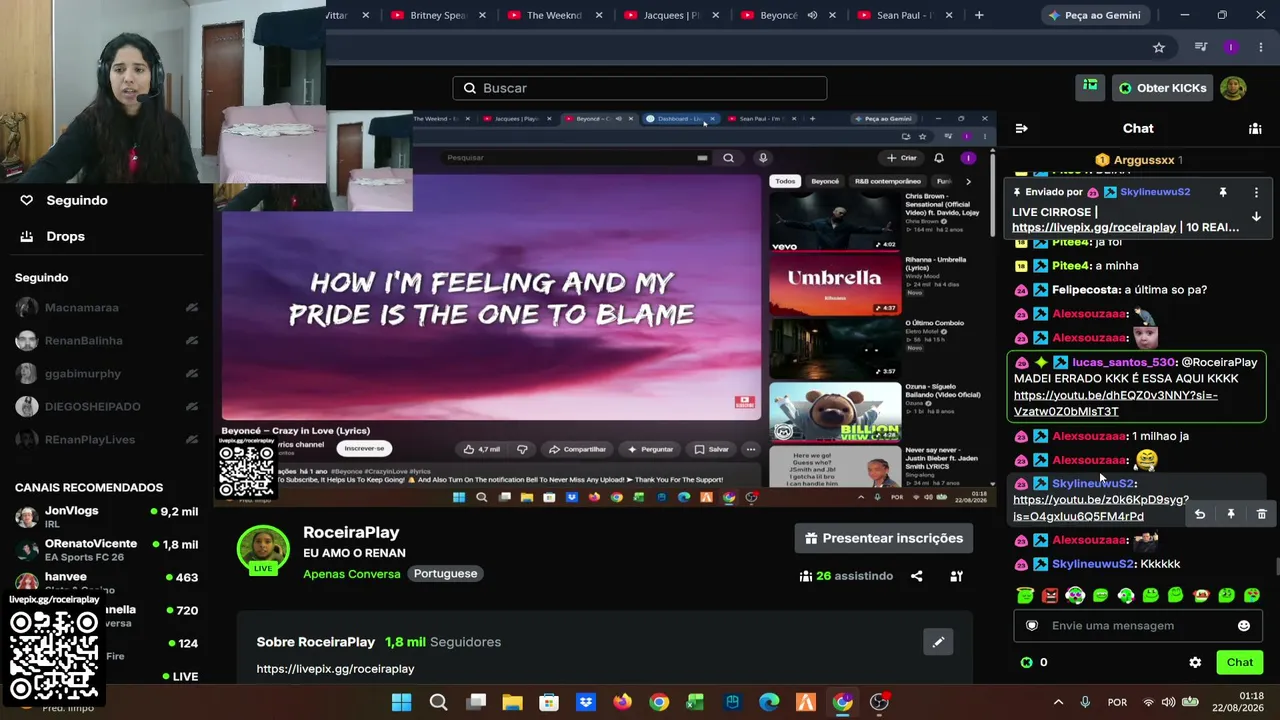Switch to the Jacquees tab
The image size is (1280, 720).
tap(671, 15)
